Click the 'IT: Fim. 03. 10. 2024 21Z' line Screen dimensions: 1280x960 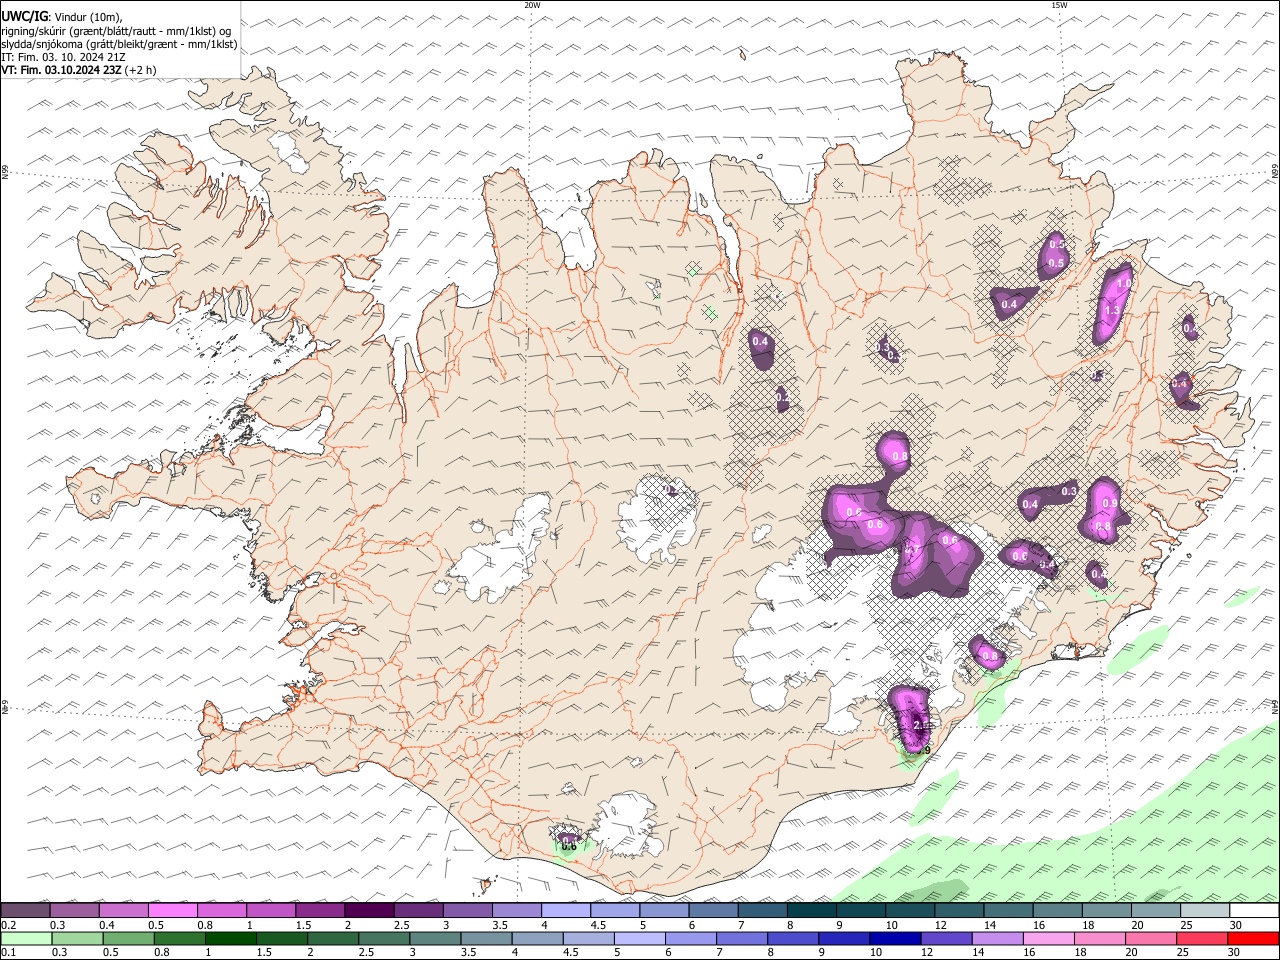tap(63, 57)
